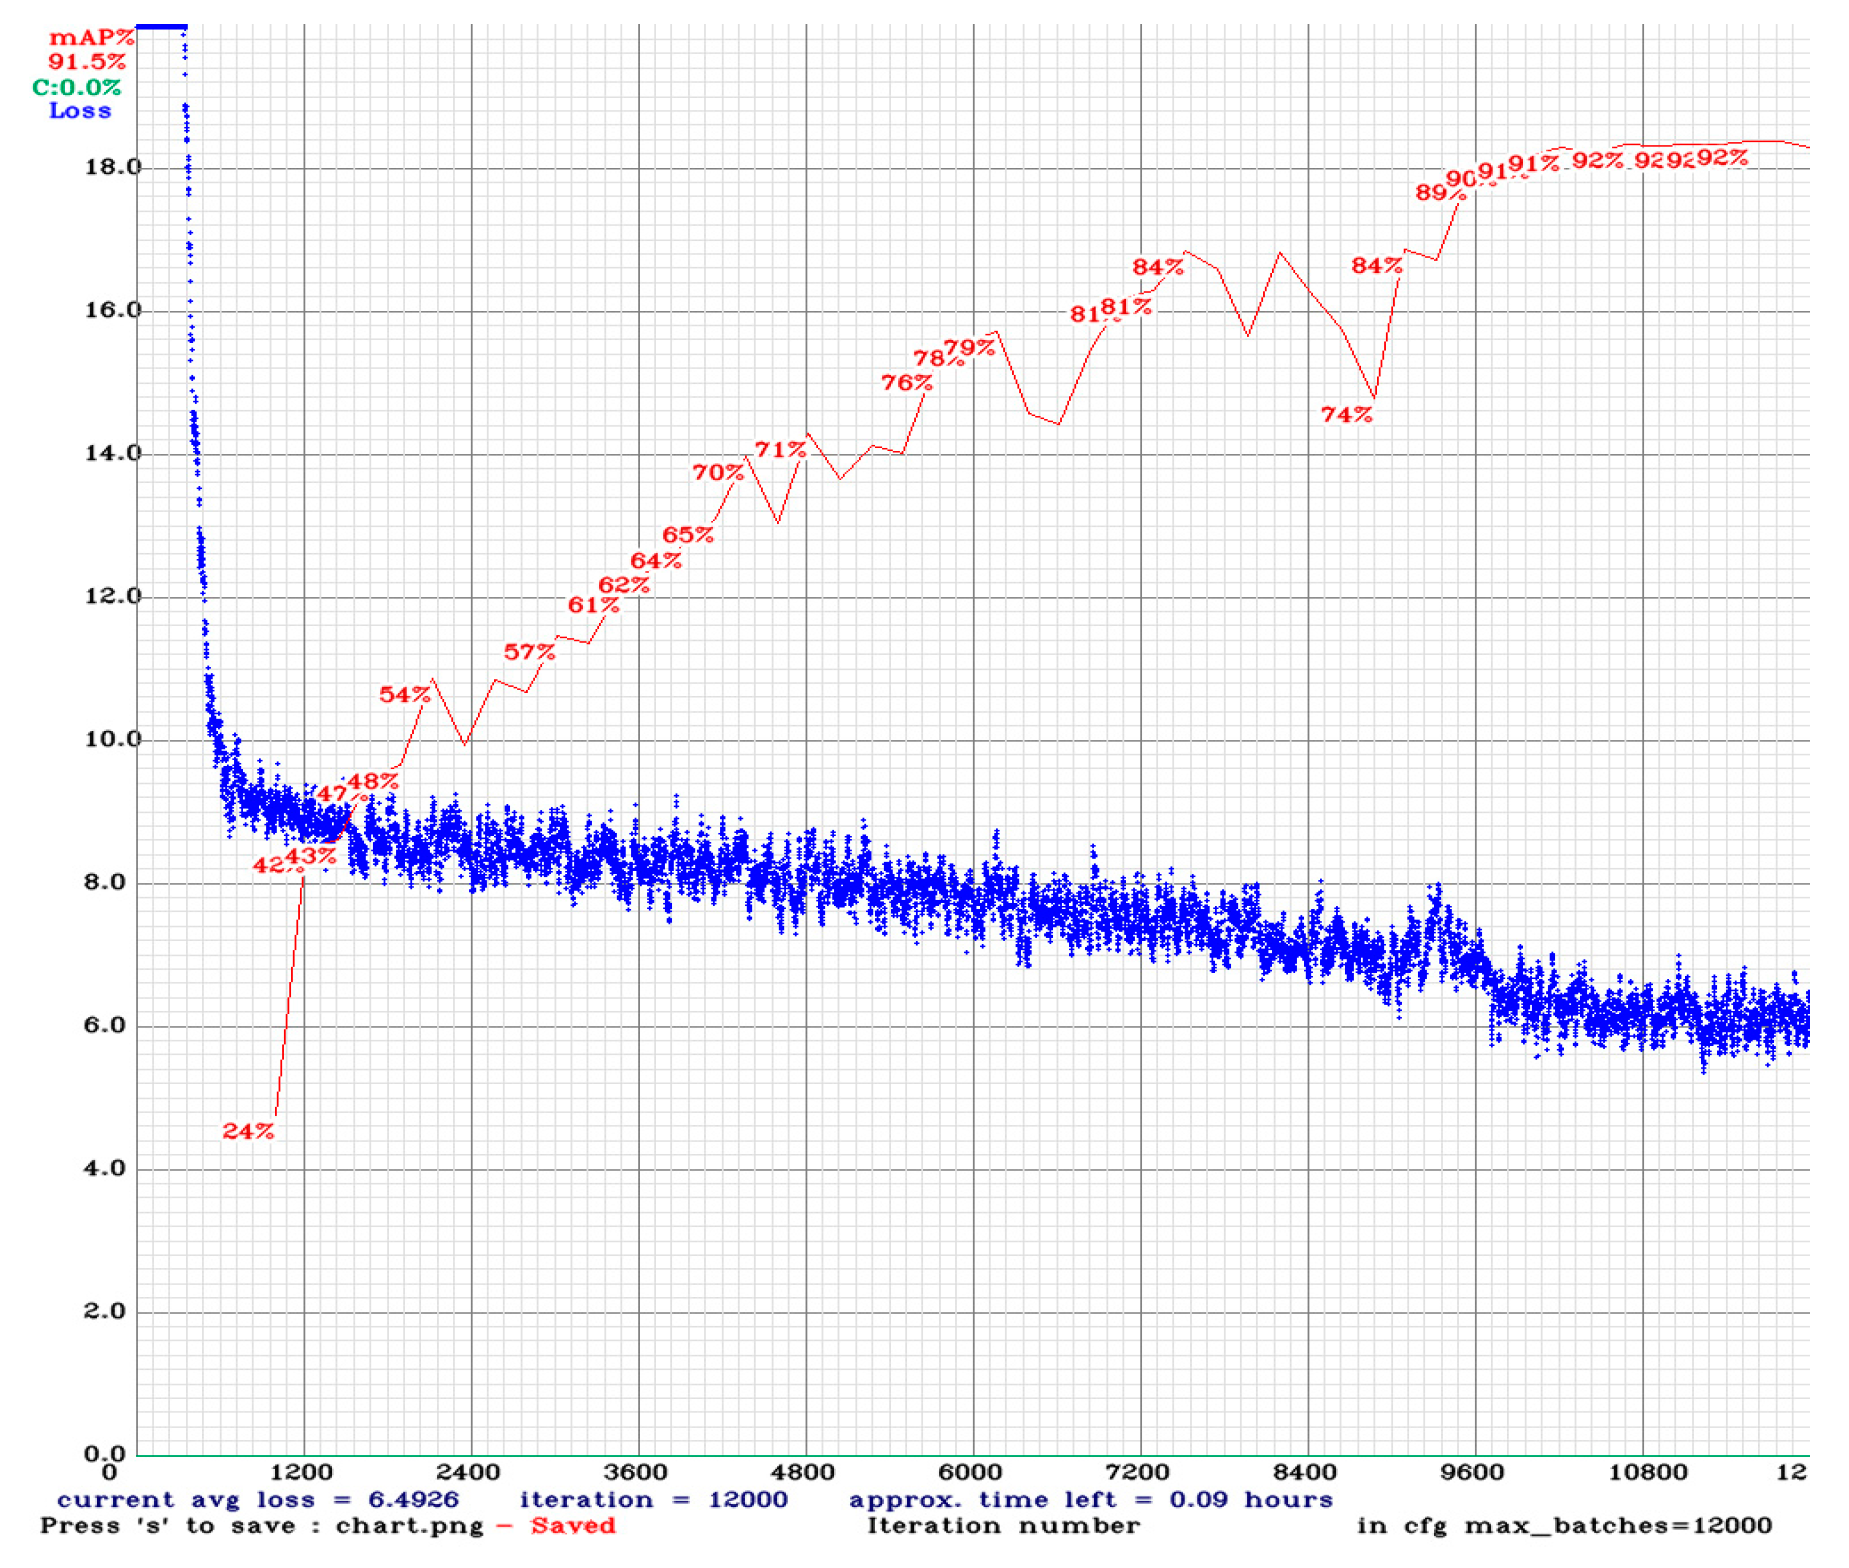The width and height of the screenshot is (1849, 1568).
Task: Select the 12.0 loss axis label
Action: (112, 596)
